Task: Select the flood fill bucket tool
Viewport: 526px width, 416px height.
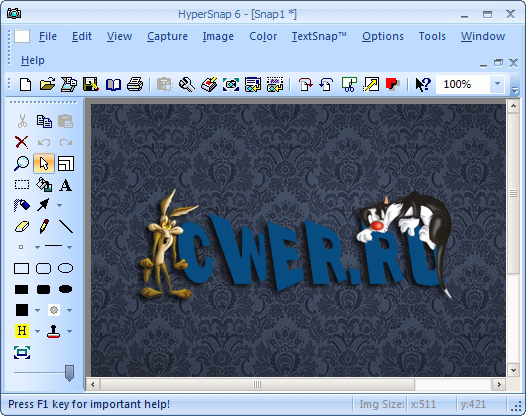Action: (x=44, y=185)
